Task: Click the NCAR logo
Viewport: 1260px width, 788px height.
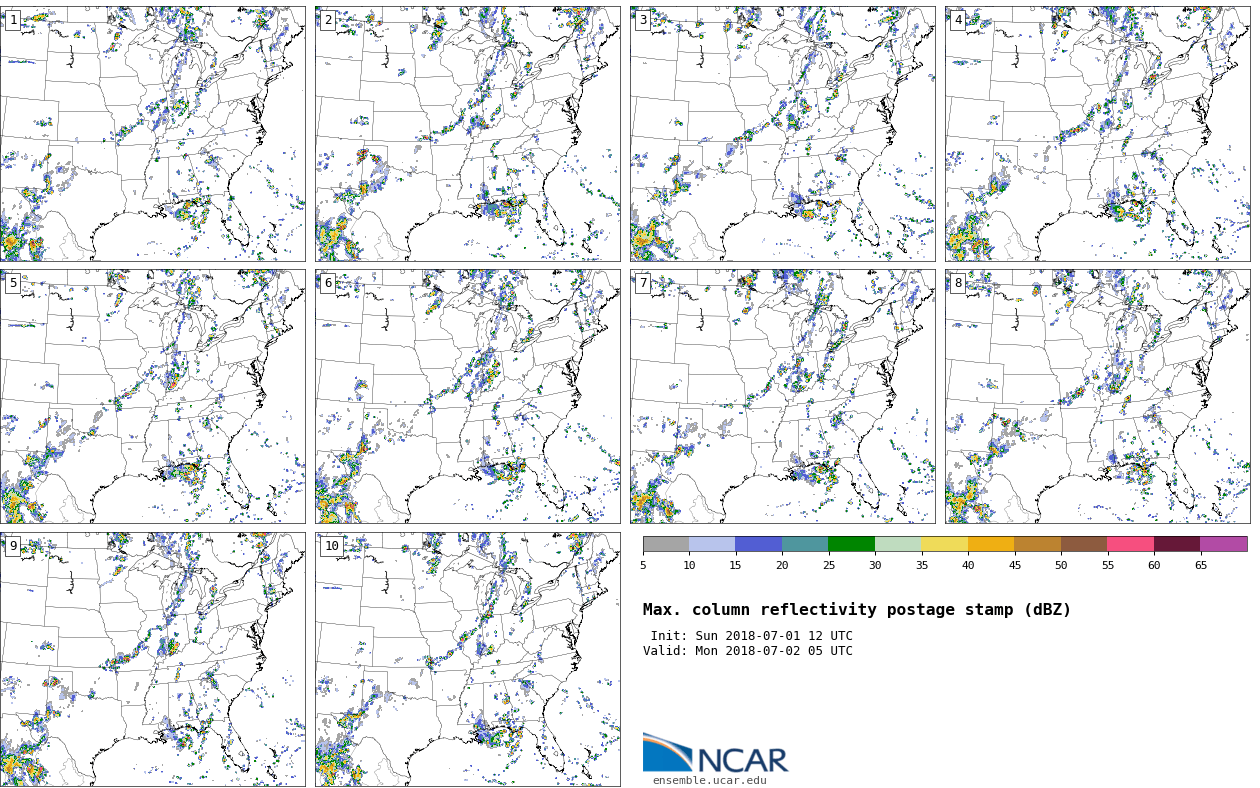Action: point(715,754)
